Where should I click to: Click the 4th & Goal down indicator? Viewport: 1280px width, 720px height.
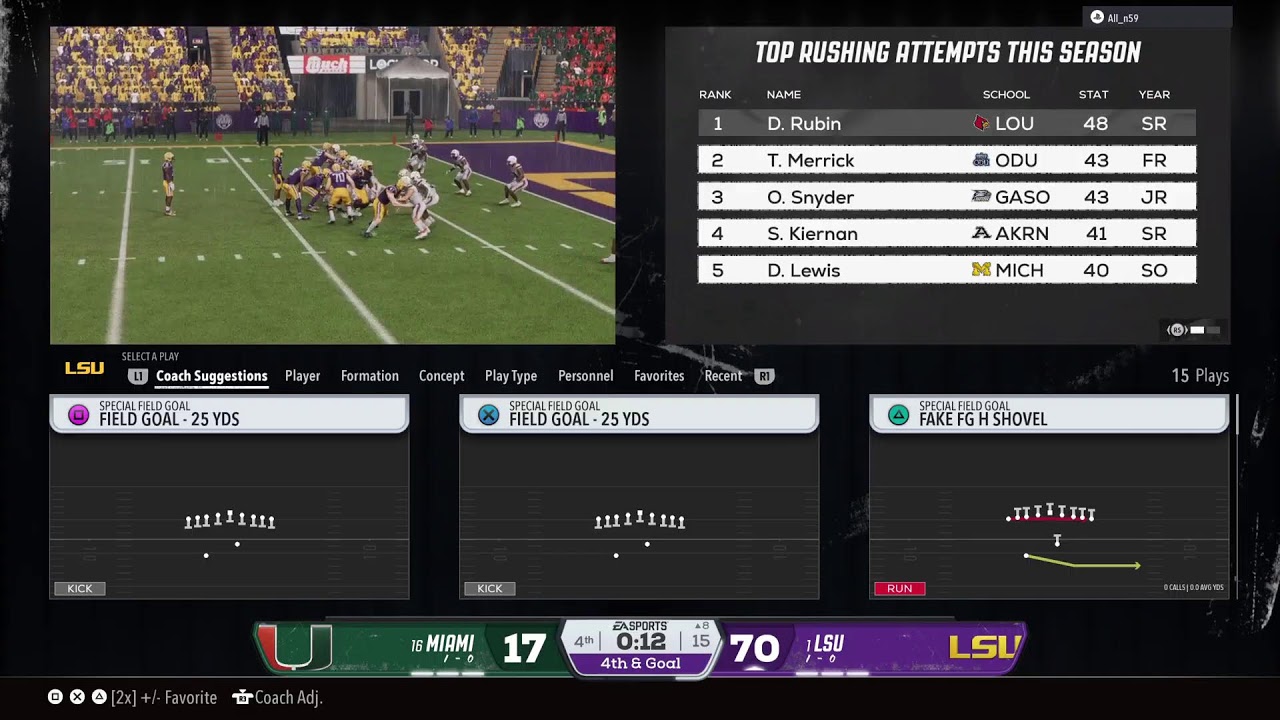pyautogui.click(x=640, y=663)
